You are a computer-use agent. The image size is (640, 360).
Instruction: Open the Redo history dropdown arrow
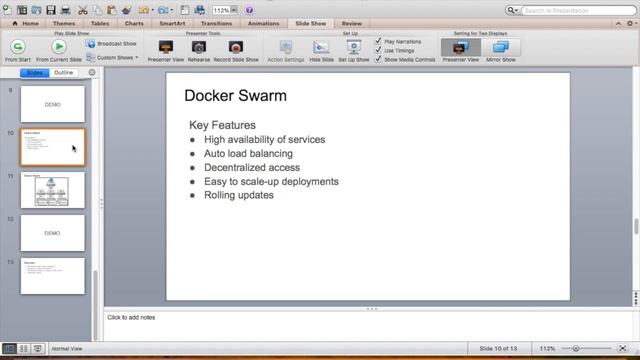click(172, 10)
